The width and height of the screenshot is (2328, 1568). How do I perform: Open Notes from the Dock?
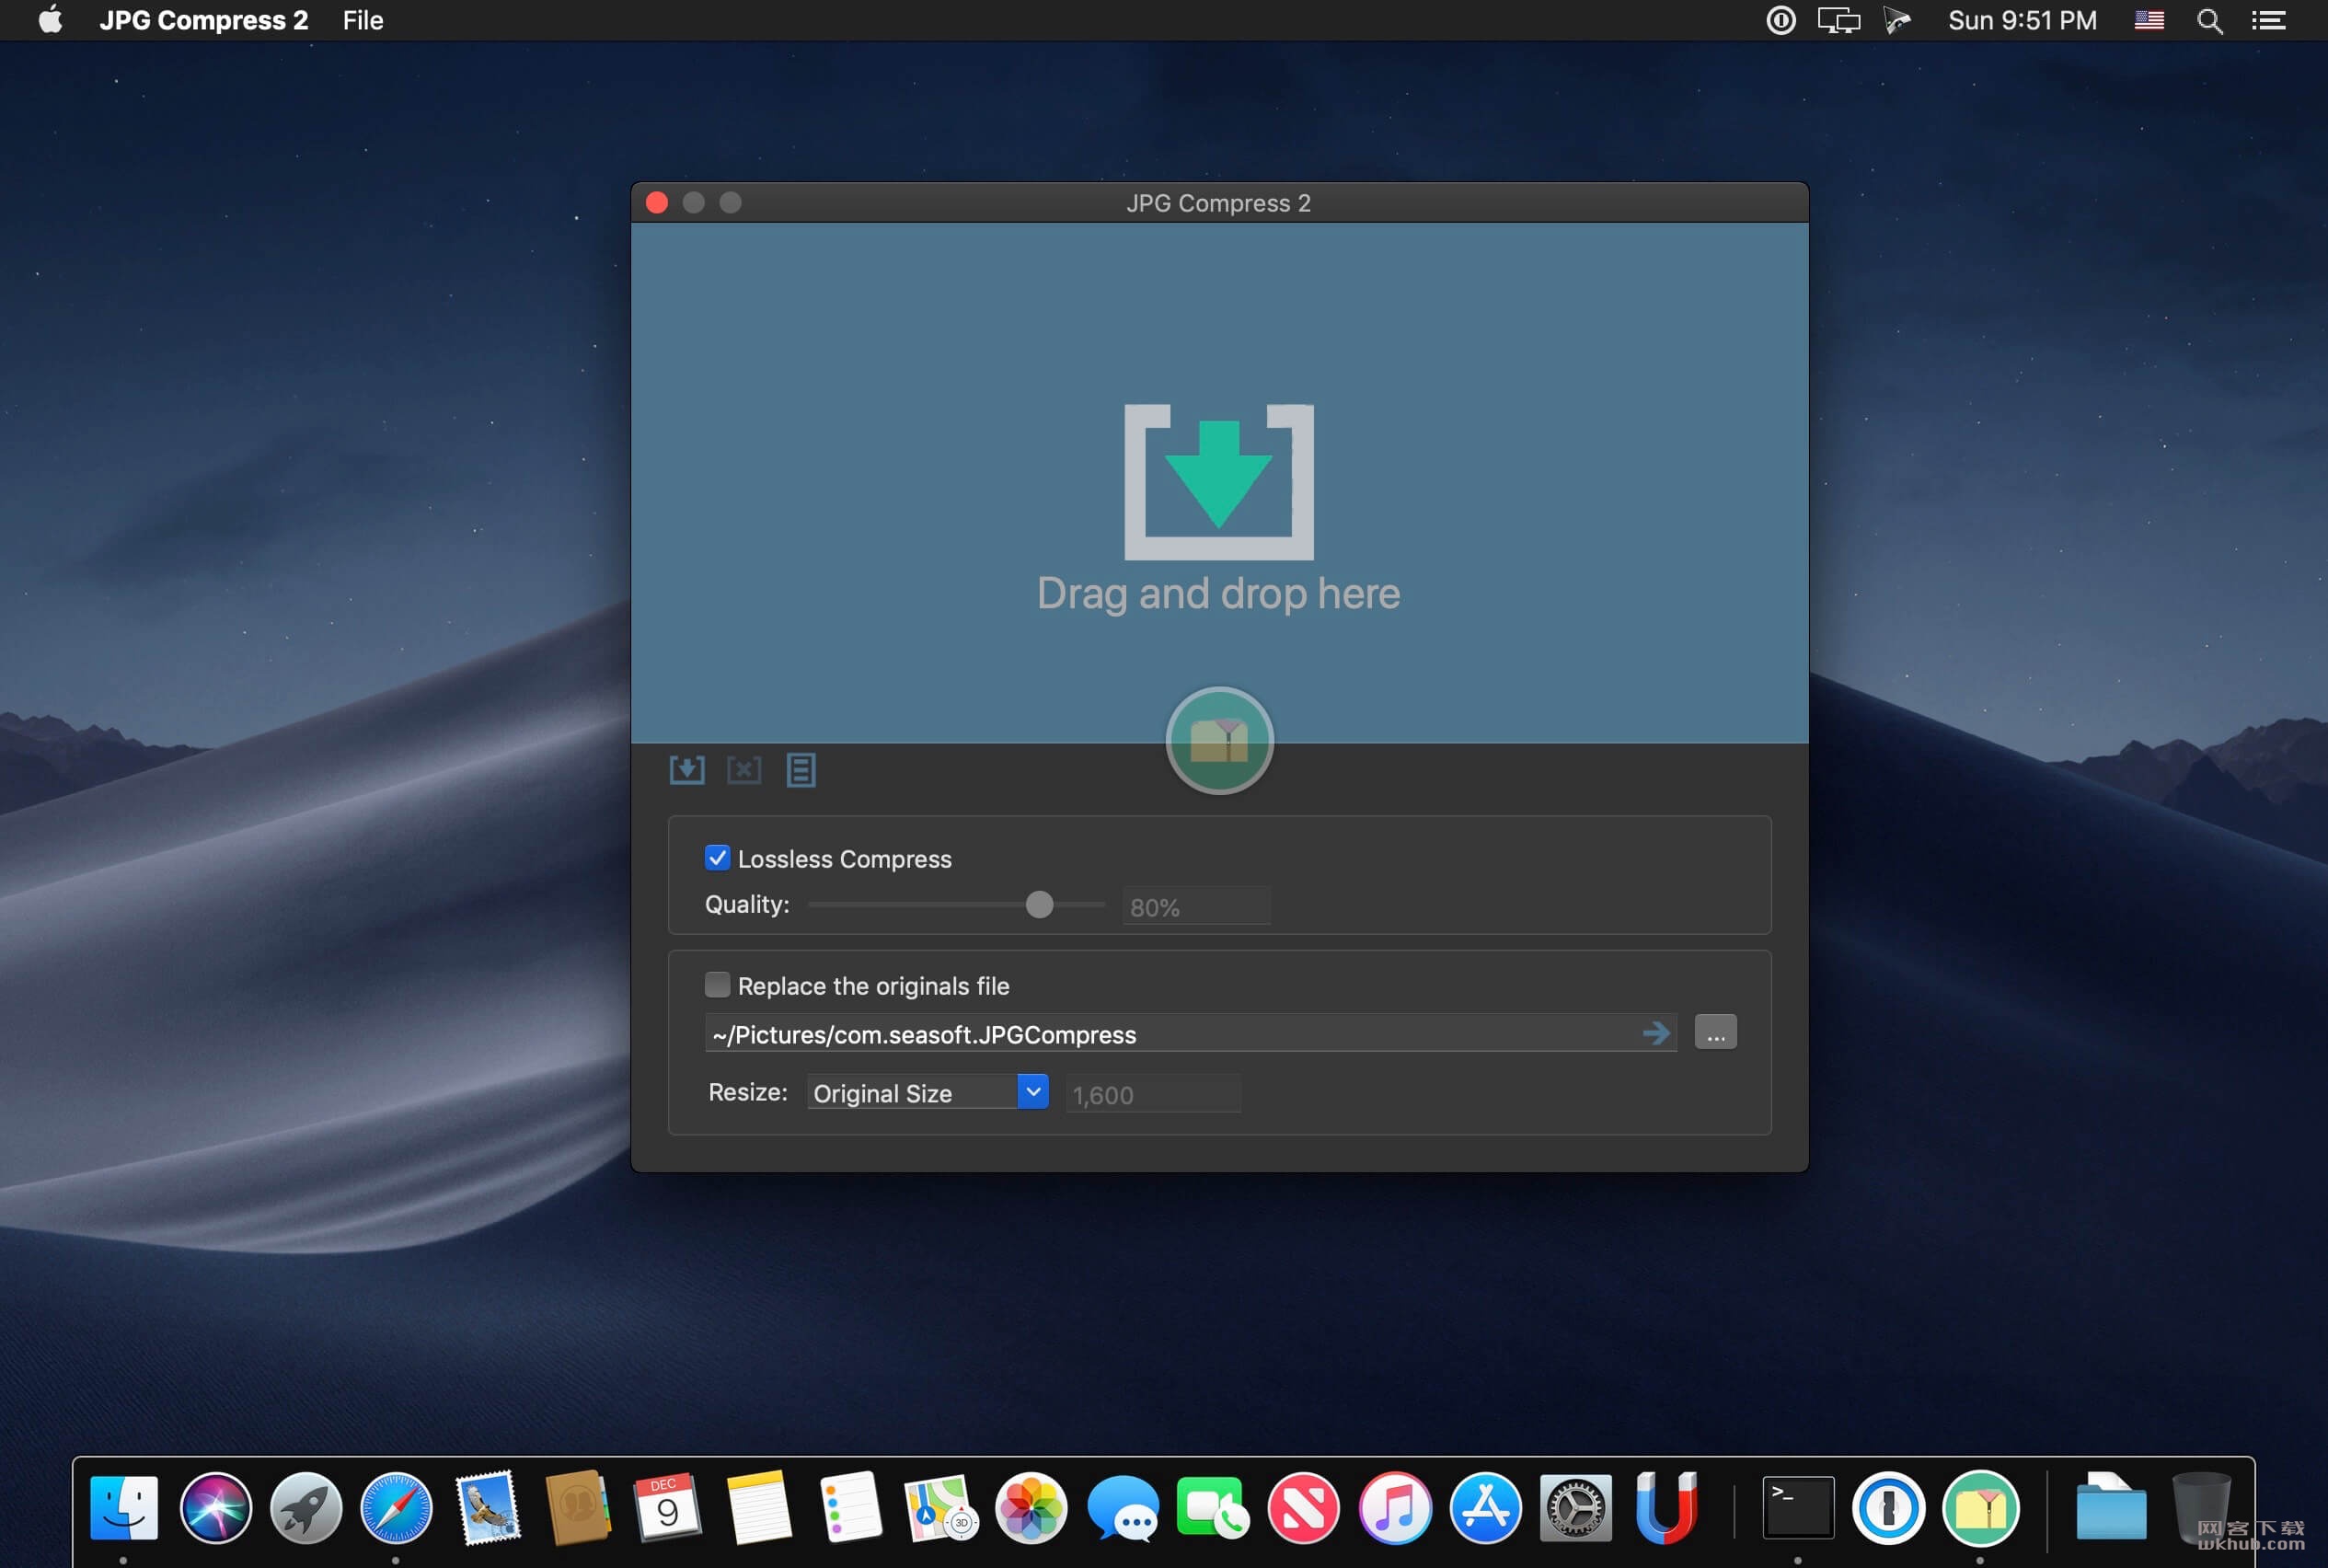(759, 1507)
